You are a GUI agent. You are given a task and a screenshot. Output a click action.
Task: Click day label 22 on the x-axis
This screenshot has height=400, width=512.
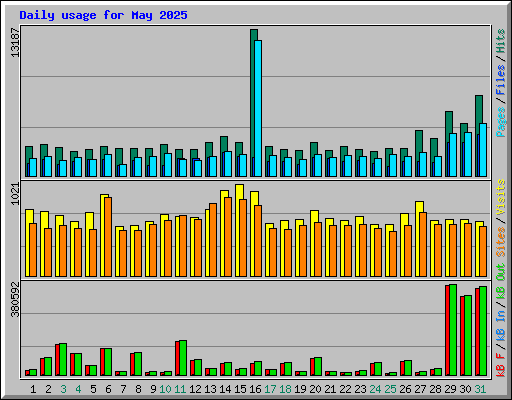tap(345, 389)
